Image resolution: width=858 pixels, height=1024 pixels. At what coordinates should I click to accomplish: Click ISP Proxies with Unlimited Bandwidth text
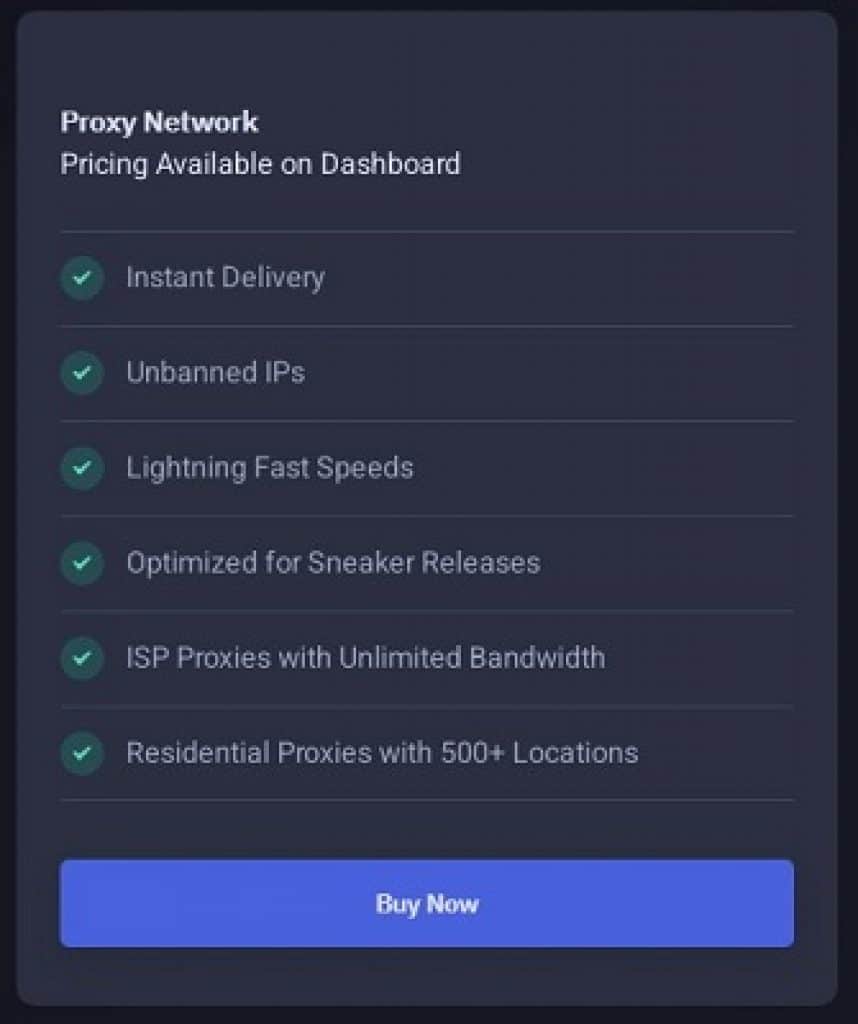366,658
